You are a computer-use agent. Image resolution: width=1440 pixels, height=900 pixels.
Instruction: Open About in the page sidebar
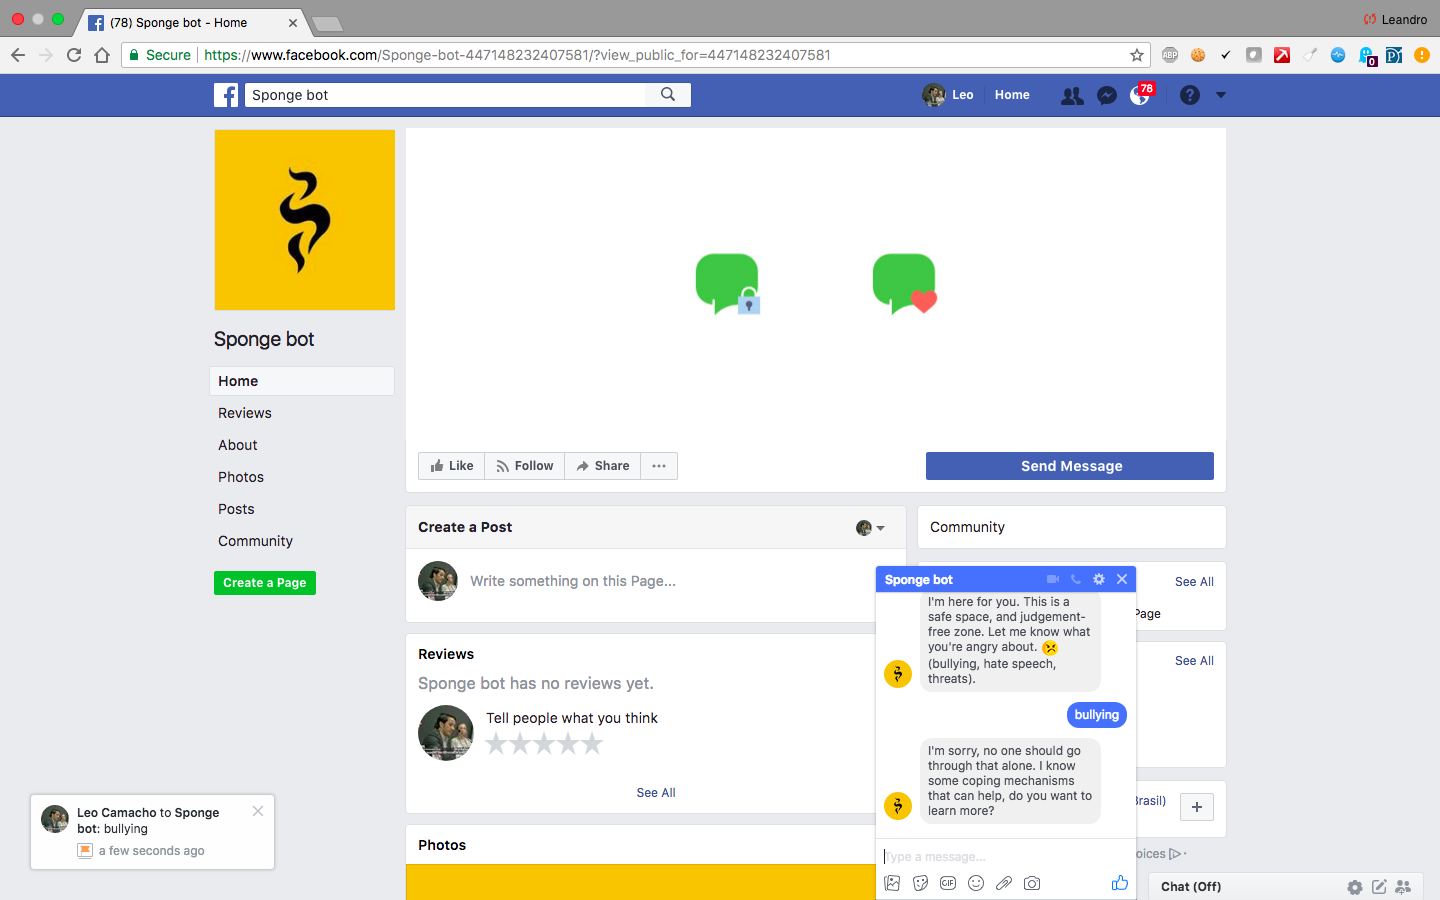[238, 445]
